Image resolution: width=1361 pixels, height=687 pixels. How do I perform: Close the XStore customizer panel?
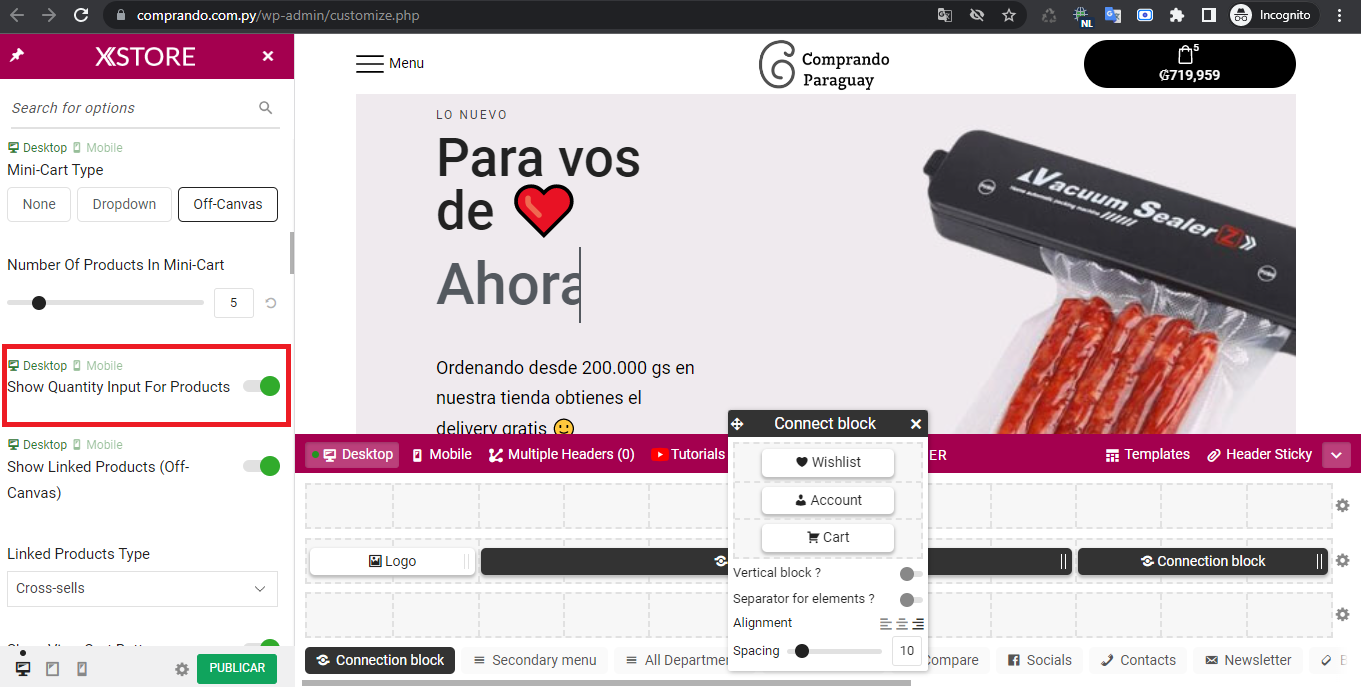(x=268, y=56)
